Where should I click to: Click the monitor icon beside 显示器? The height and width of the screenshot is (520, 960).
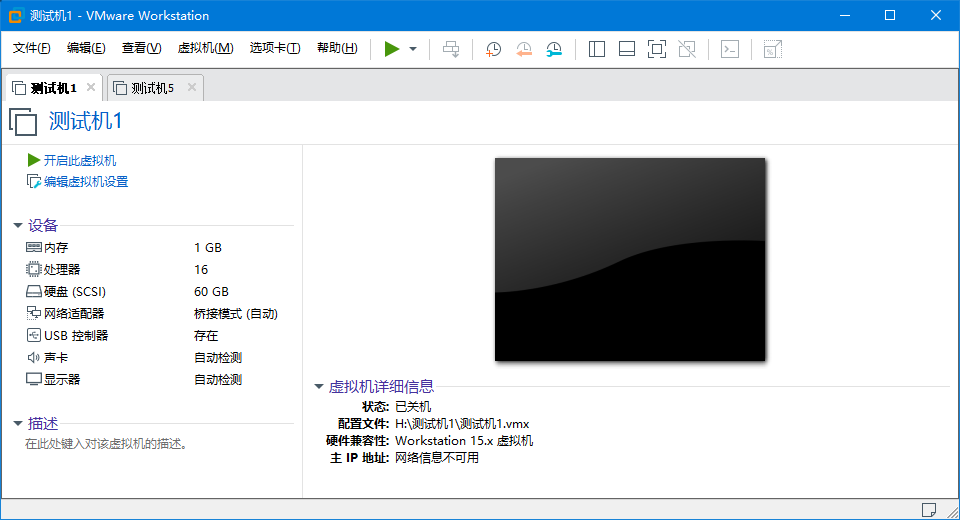[x=34, y=379]
